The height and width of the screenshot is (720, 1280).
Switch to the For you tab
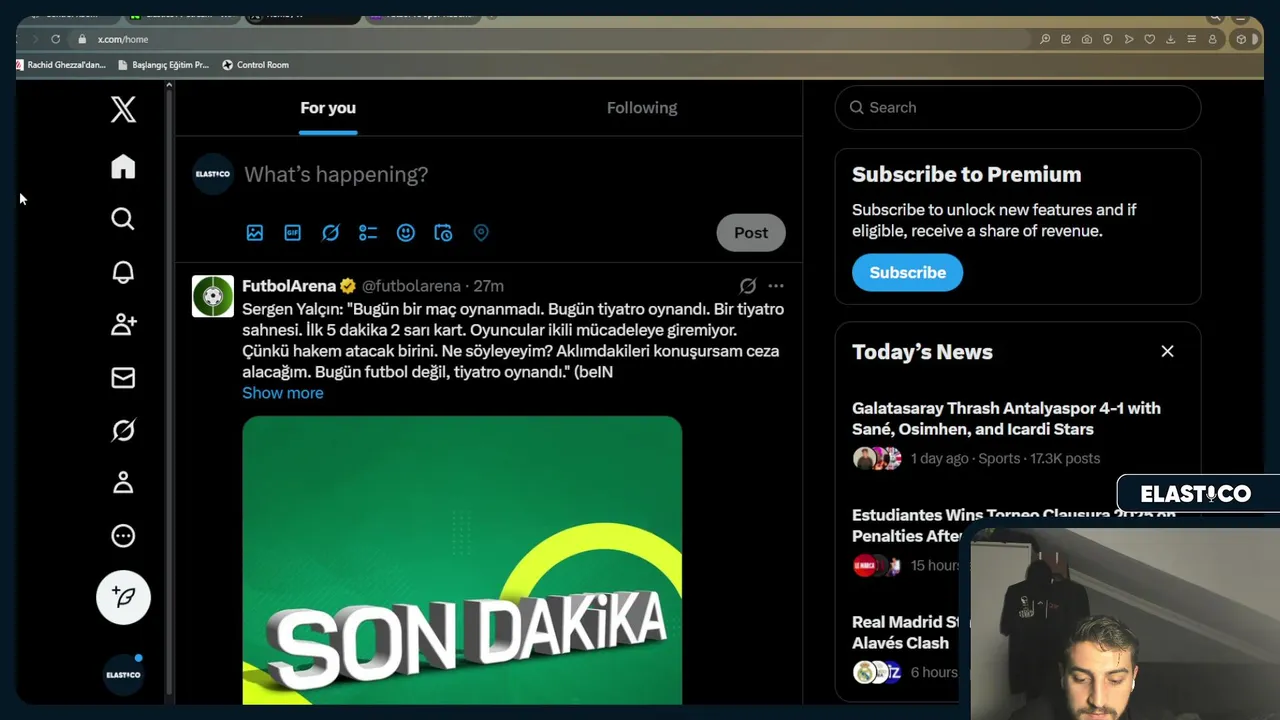tap(328, 108)
